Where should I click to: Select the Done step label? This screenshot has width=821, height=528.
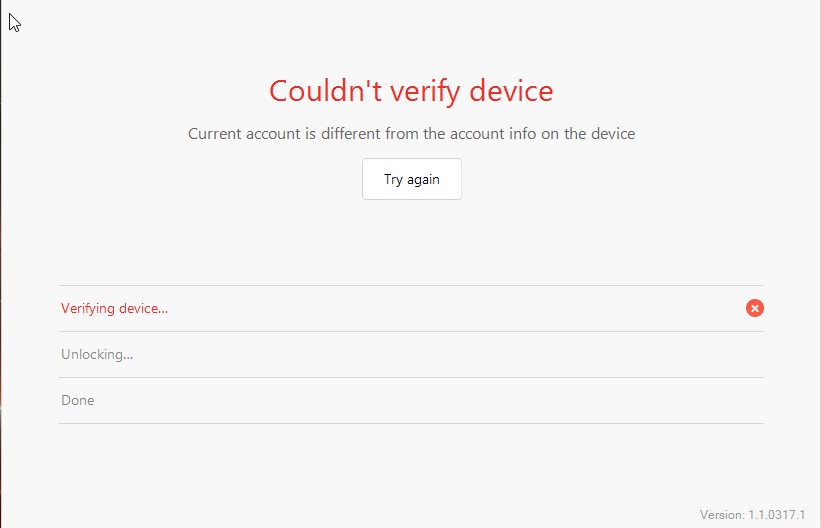point(78,400)
